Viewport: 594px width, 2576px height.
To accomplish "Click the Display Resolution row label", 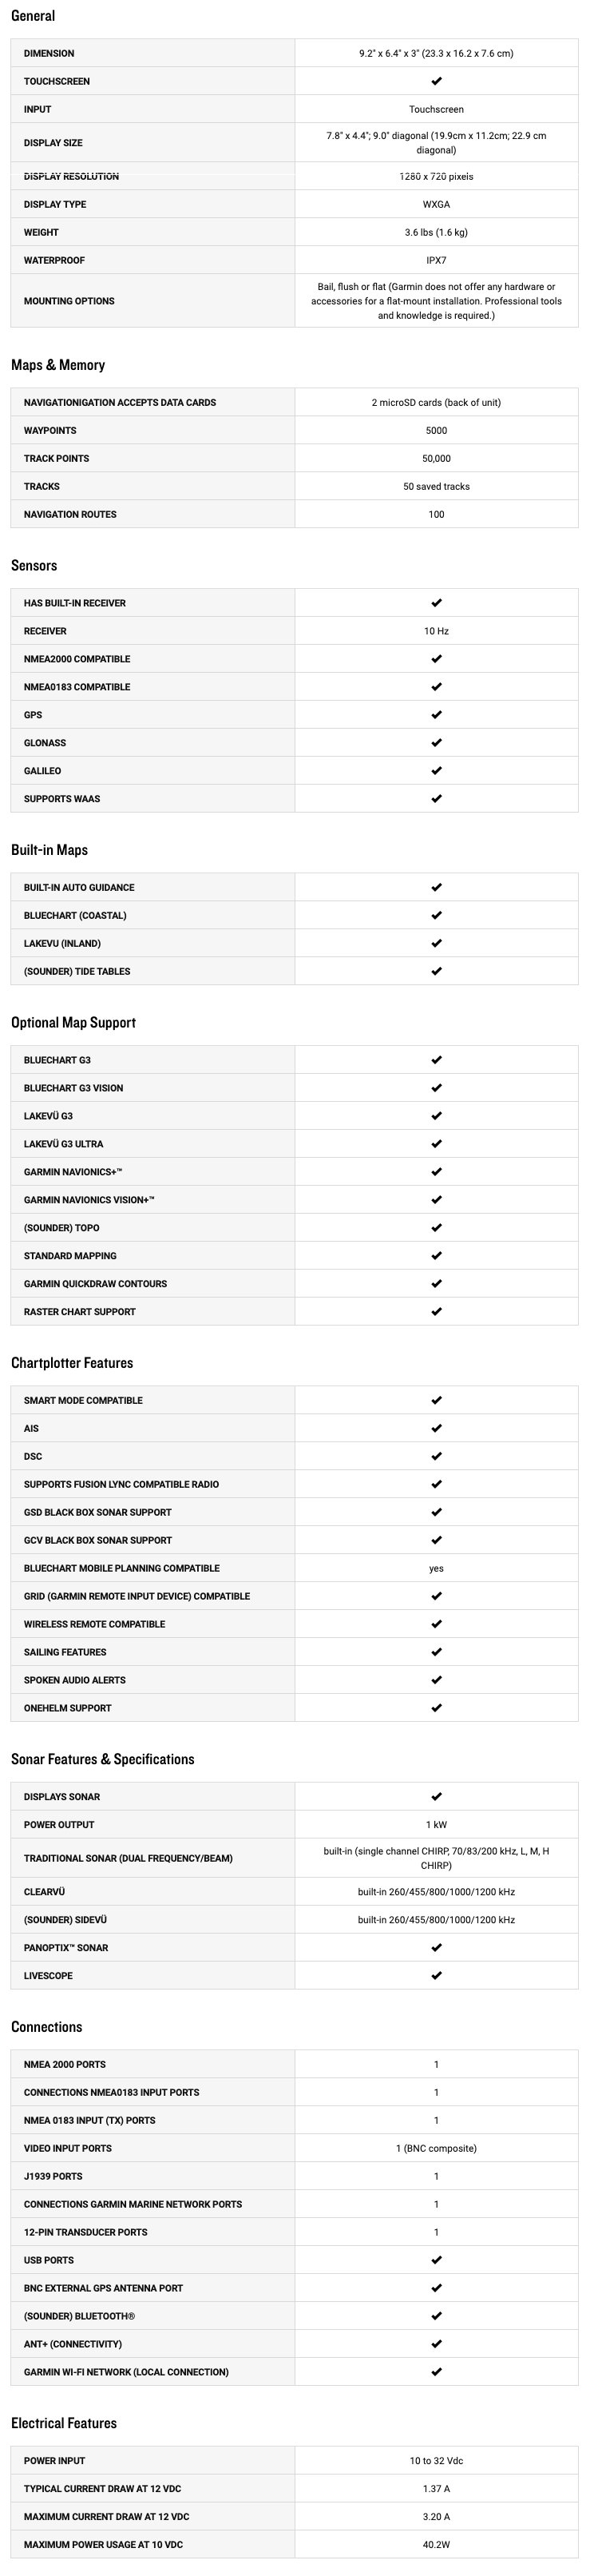I will coord(71,176).
